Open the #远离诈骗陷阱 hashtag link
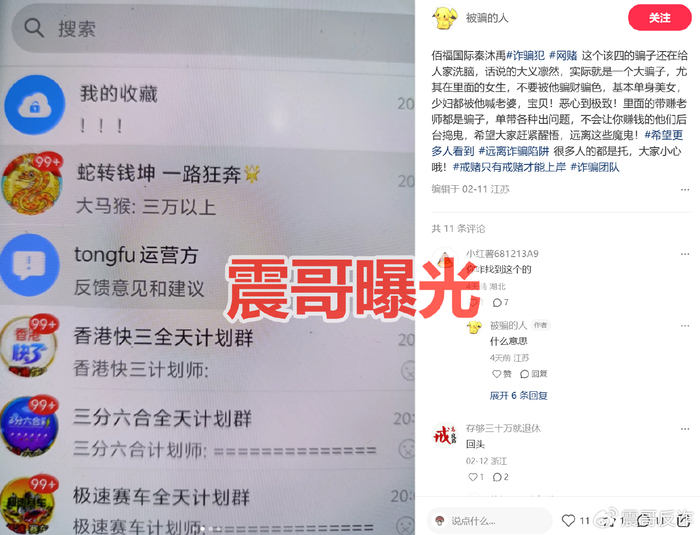This screenshot has width=700, height=535. pos(514,151)
